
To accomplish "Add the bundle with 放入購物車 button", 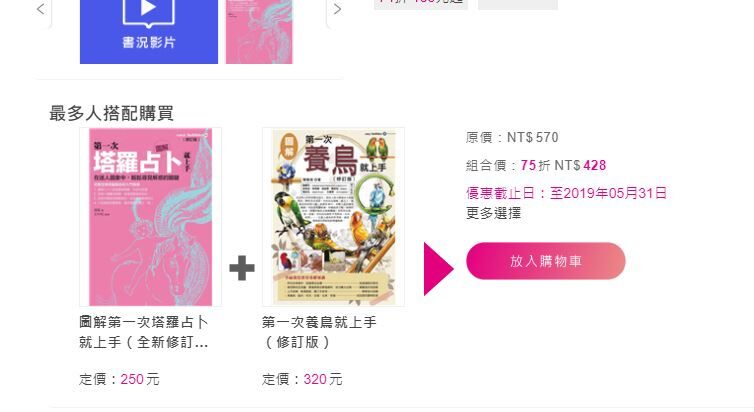I will coord(546,261).
